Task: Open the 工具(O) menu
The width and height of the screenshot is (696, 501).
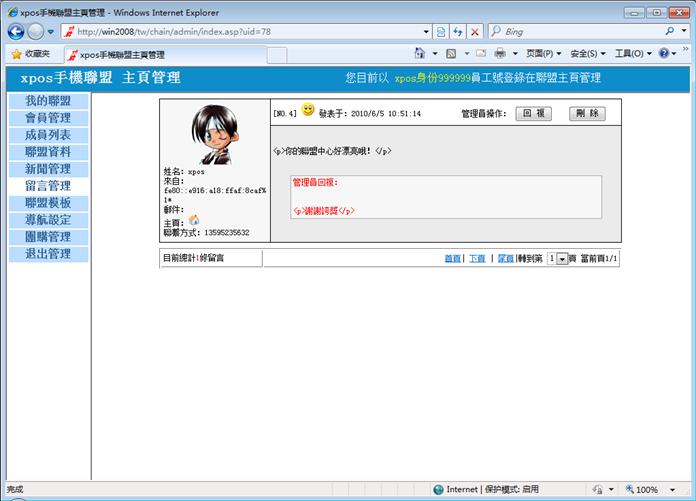Action: click(632, 54)
